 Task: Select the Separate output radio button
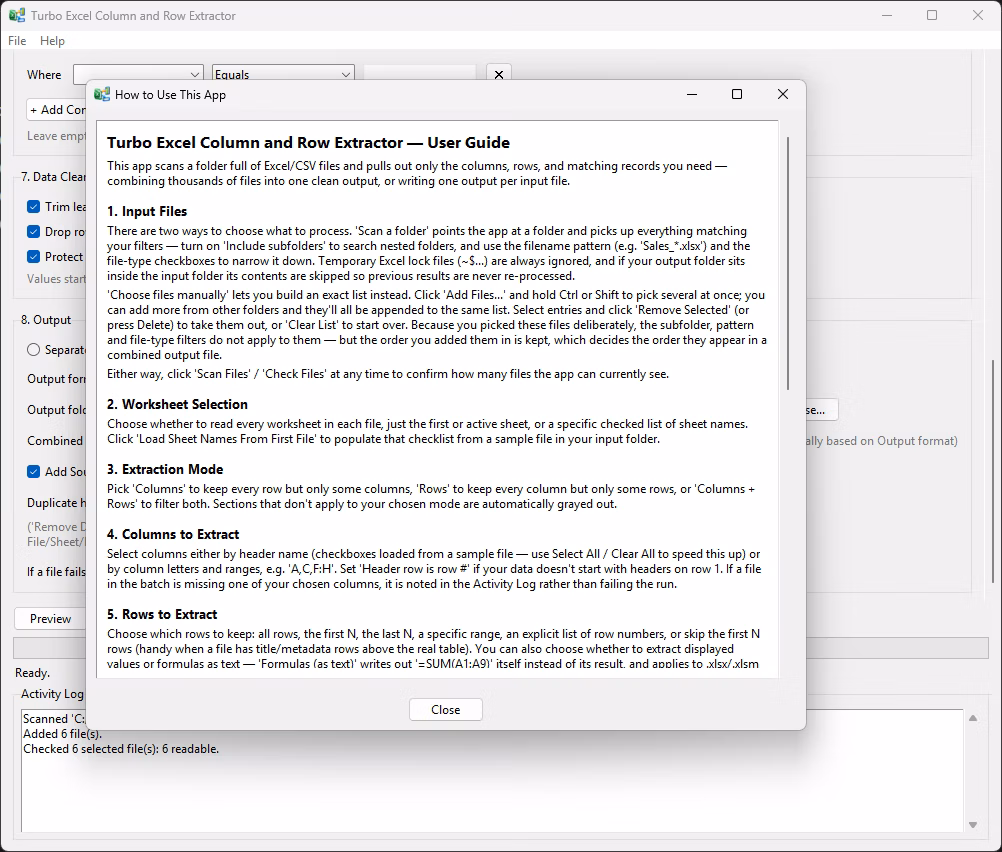click(34, 350)
